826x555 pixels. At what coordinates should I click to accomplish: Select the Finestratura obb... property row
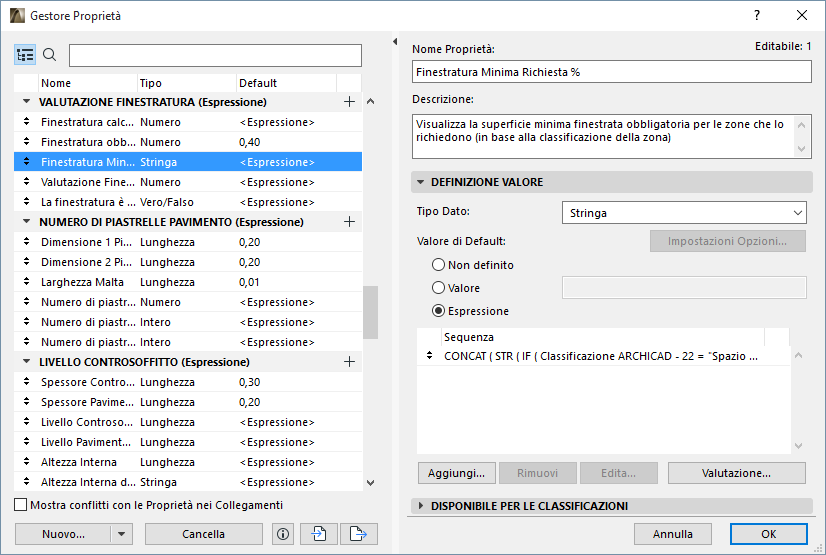[x=188, y=142]
